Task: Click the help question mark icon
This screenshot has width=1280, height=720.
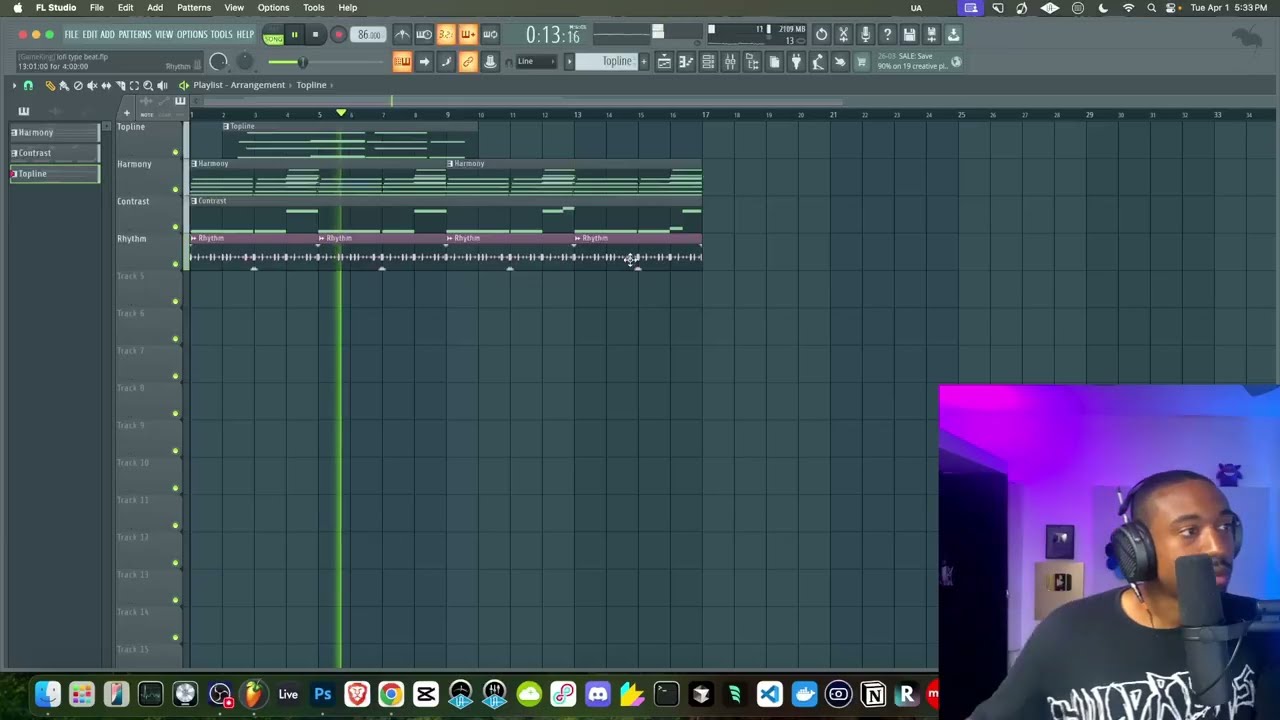Action: pos(887,35)
